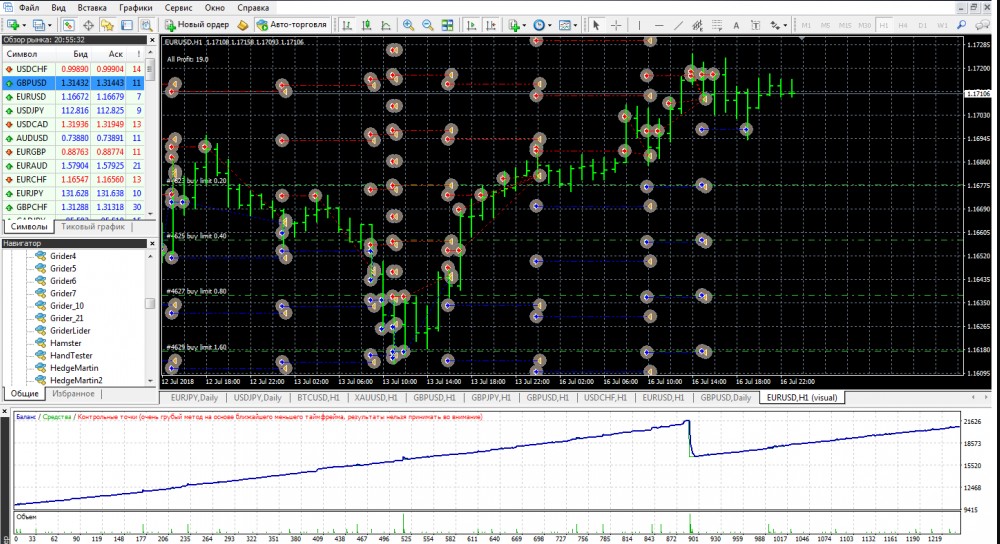
Task: Select the Crosshair tool
Action: 616,25
